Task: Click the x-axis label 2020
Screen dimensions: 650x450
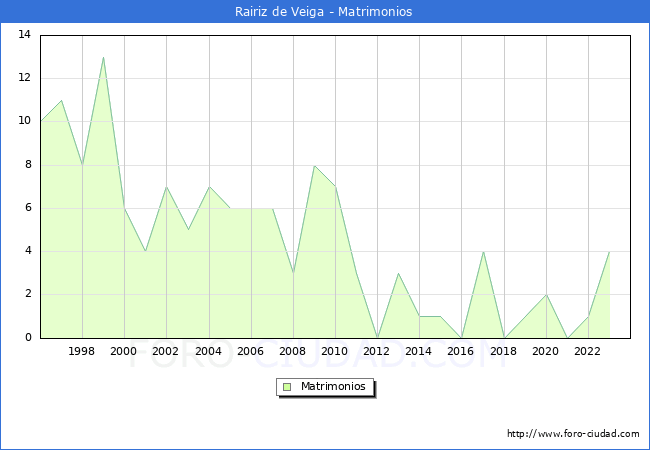Action: (546, 351)
